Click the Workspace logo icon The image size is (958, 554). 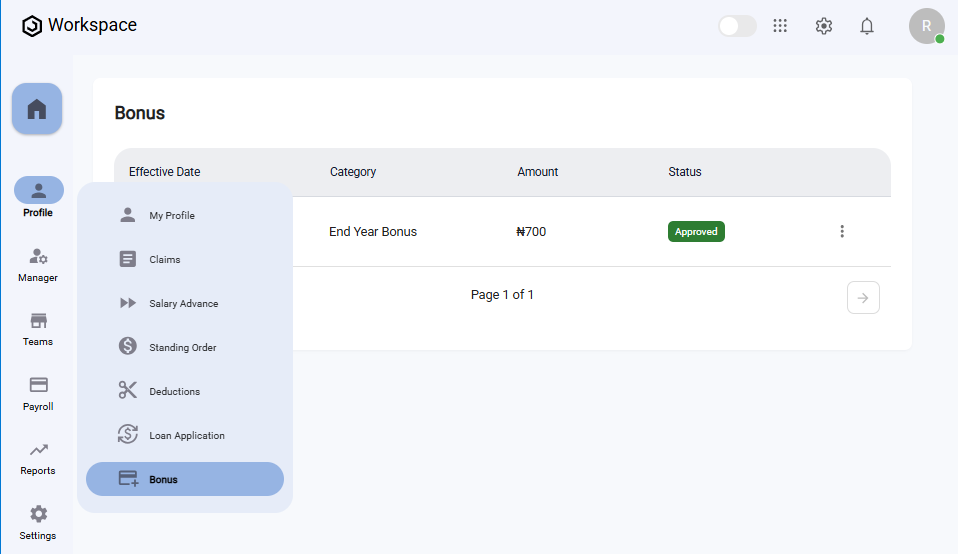tap(32, 26)
